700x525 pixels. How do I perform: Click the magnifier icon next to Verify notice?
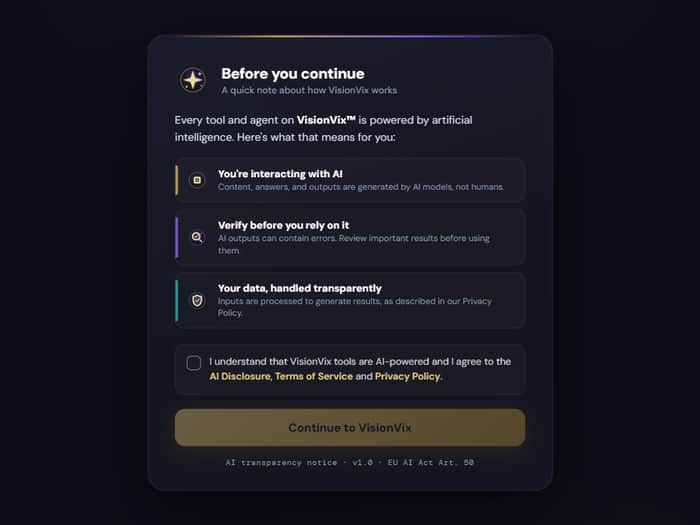click(197, 237)
